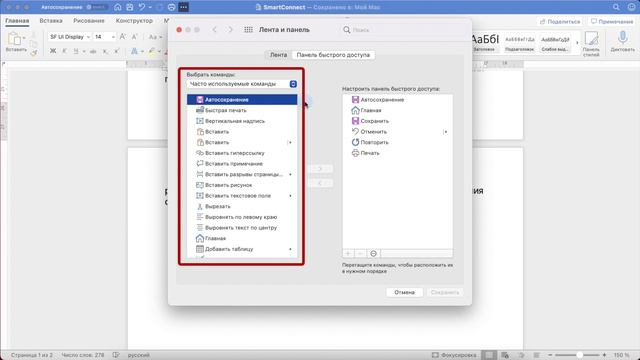The height and width of the screenshot is (360, 640).
Task: Click the back arrow in Лента и панель dialog
Action: [215, 30]
